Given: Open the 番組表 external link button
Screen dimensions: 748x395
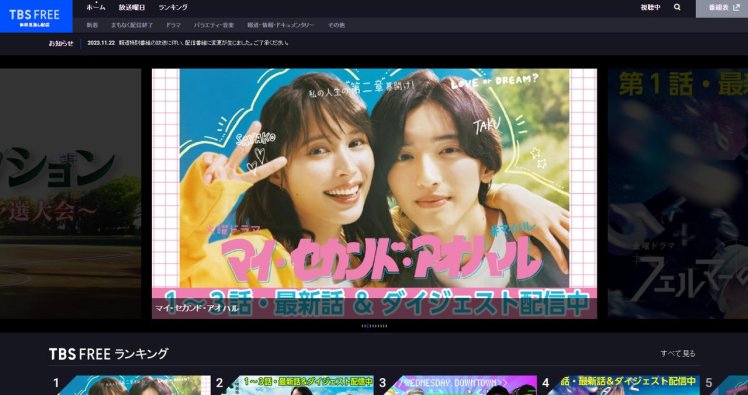Looking at the screenshot, I should click(722, 8).
